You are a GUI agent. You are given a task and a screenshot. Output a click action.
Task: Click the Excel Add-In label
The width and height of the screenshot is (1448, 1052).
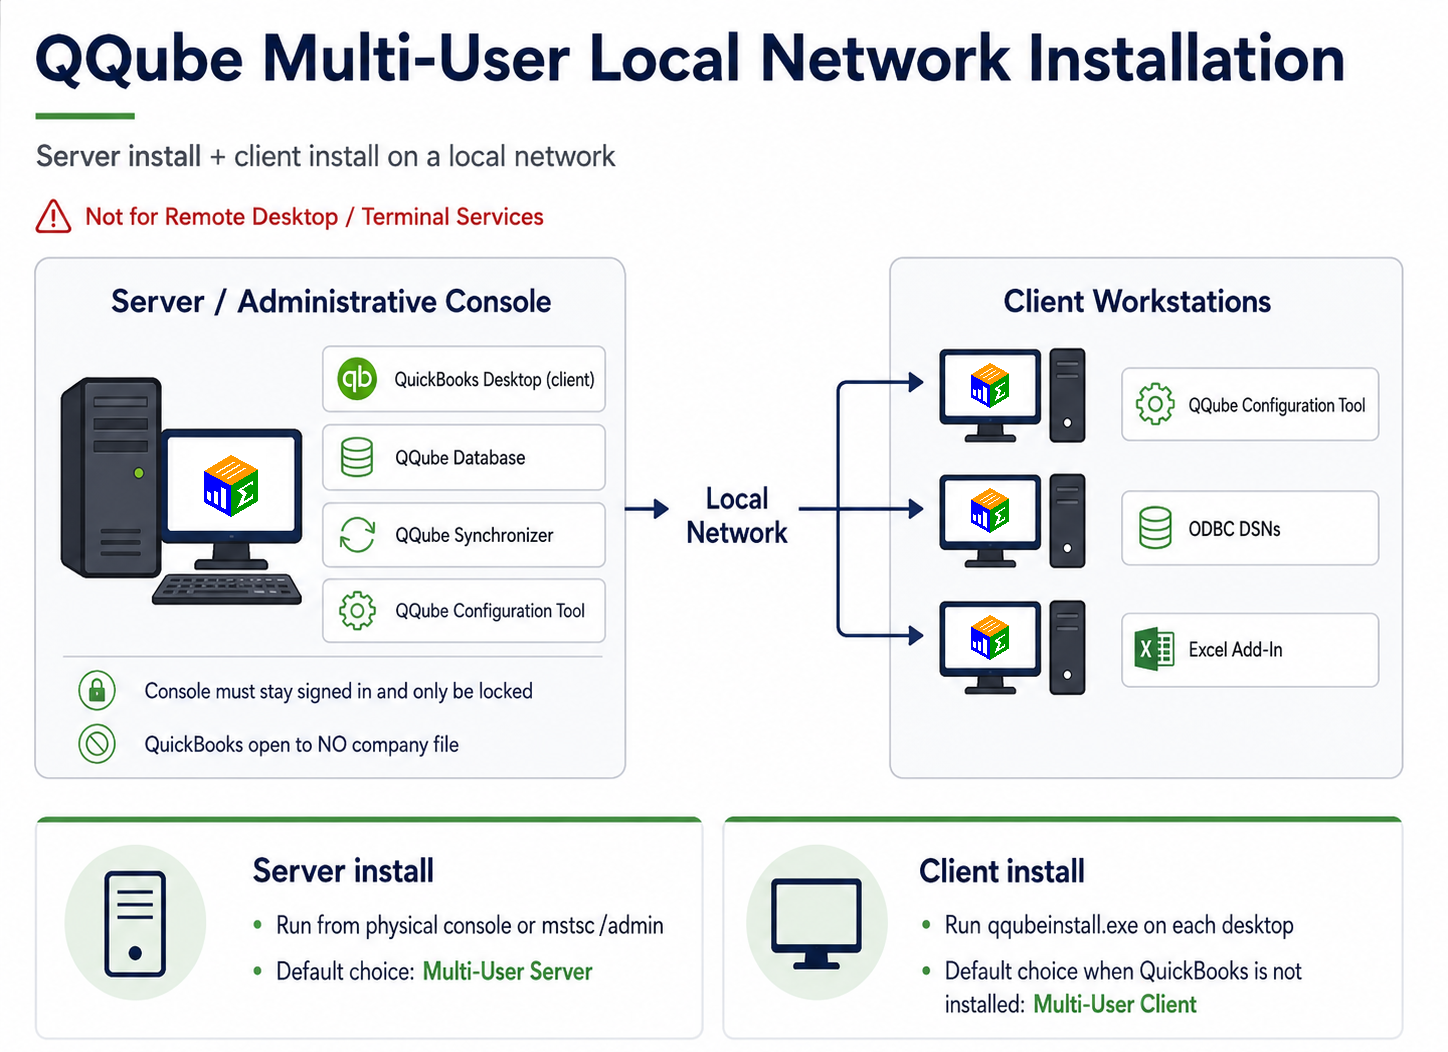[x=1235, y=649]
